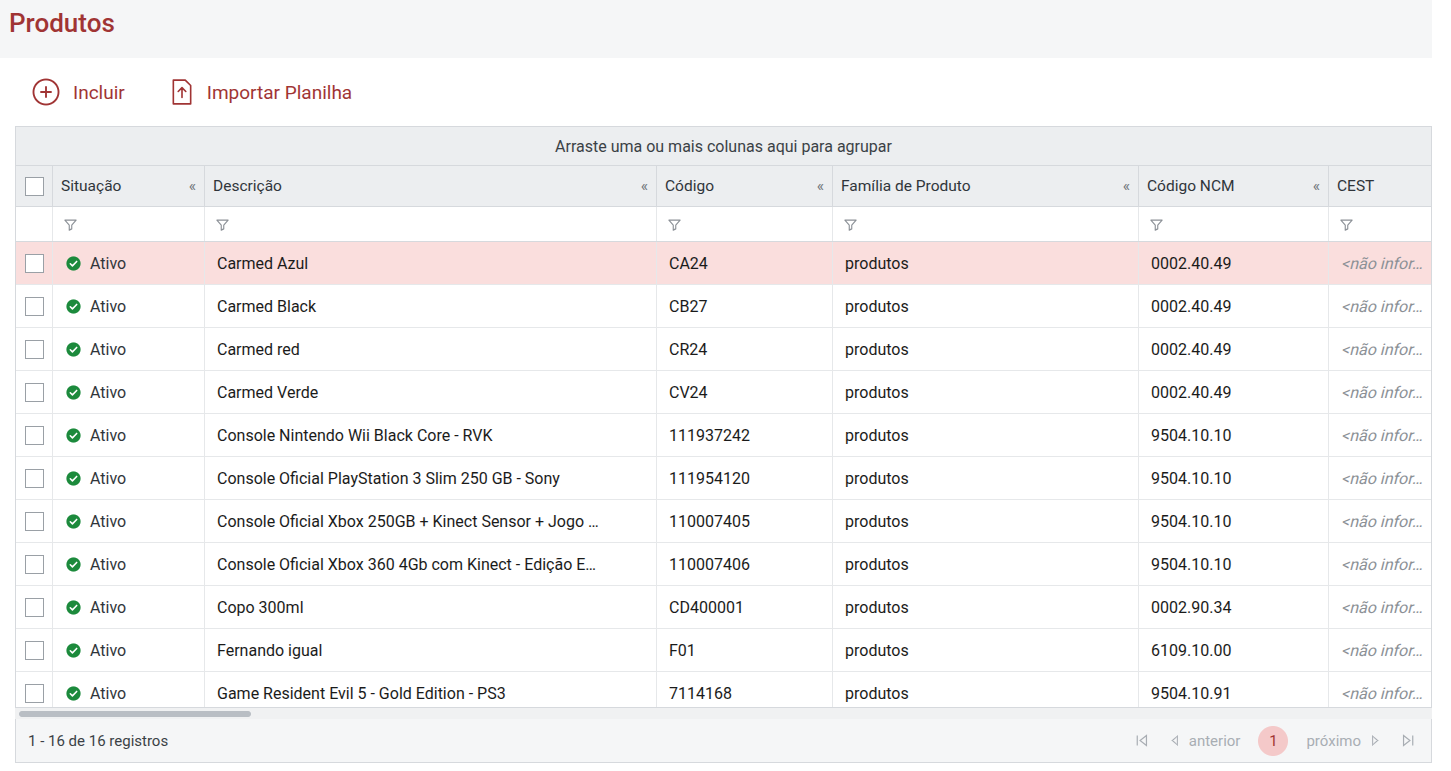Viewport: 1451px width, 771px height.
Task: Open the Código column filter funnel icon
Action: click(674, 225)
